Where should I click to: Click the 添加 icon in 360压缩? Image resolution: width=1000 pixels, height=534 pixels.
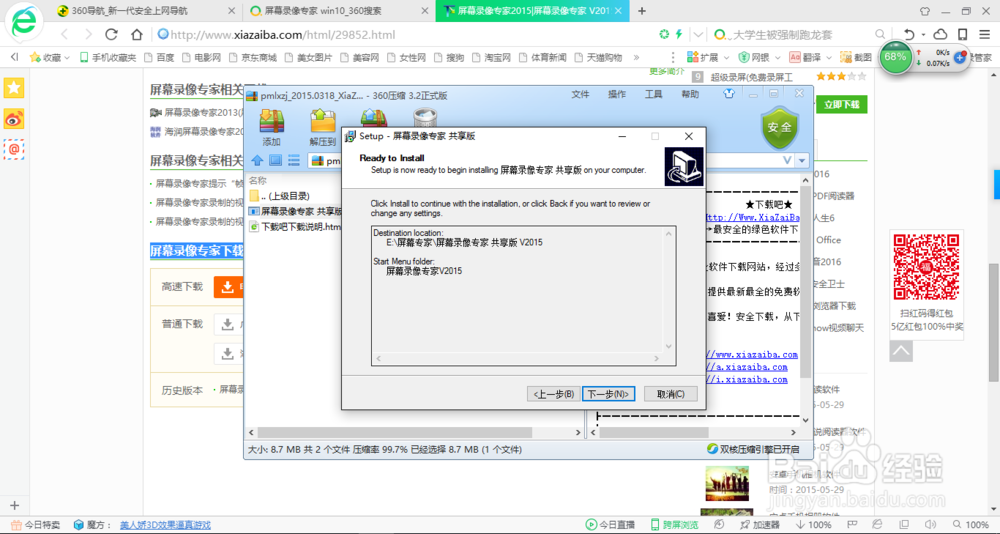point(272,126)
